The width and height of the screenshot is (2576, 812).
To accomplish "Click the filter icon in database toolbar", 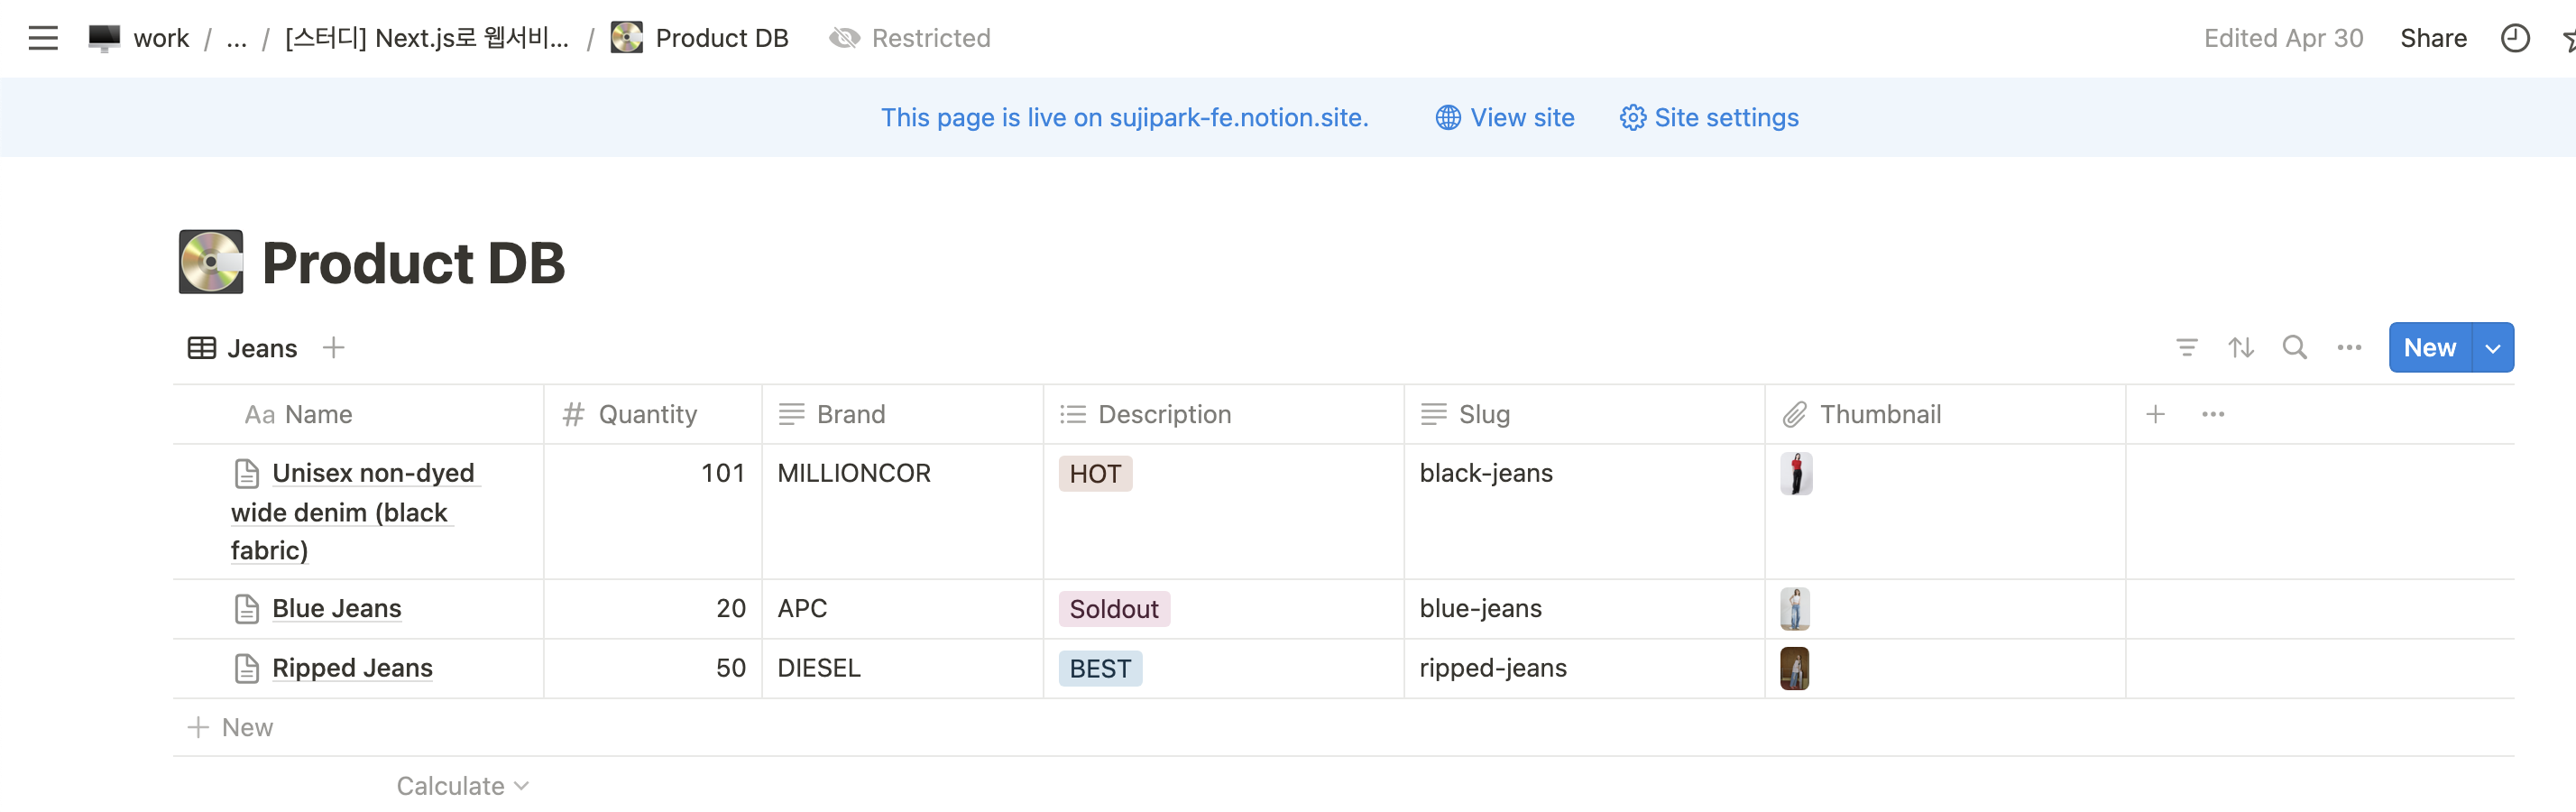I will coord(2186,348).
